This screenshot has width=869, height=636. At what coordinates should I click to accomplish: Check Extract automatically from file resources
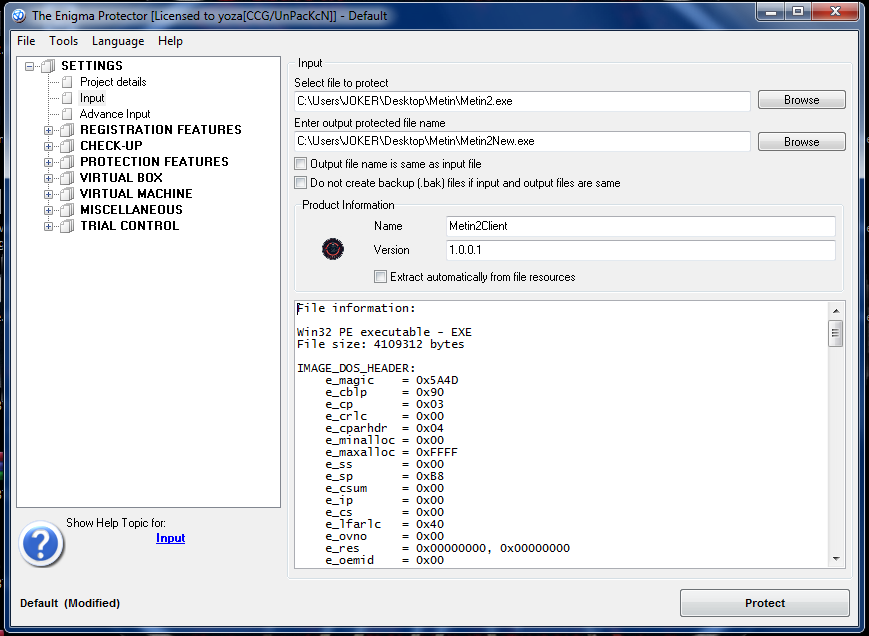380,276
